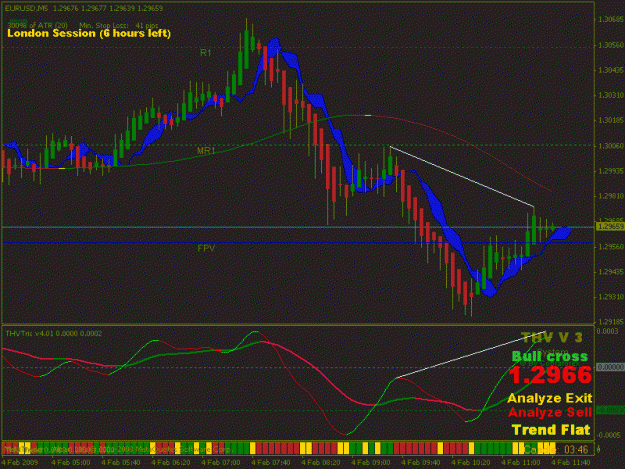
Task: Click the 1.30310 price axis value
Action: (610, 95)
